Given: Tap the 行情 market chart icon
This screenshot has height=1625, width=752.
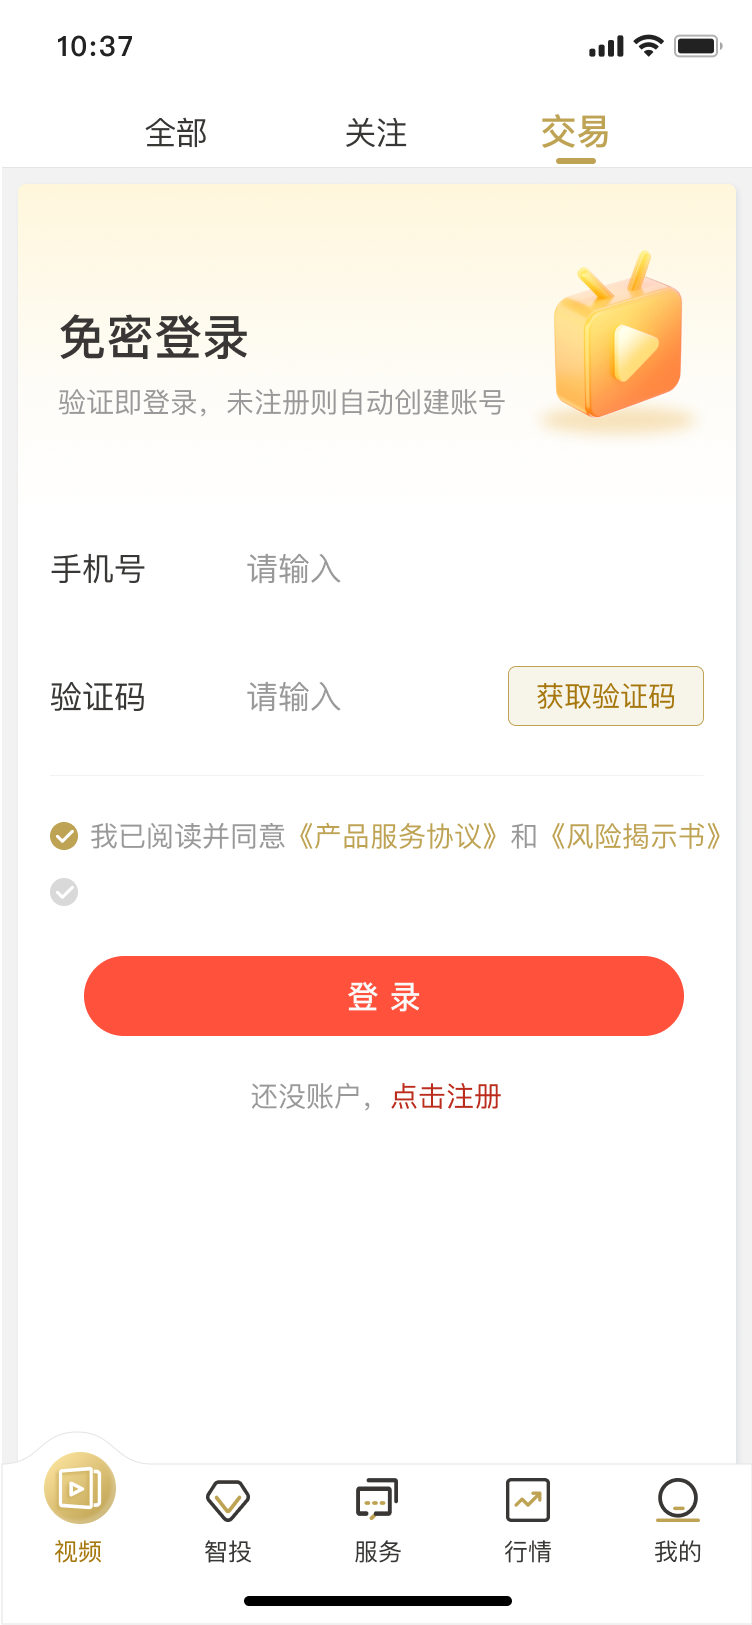Looking at the screenshot, I should tap(528, 1500).
